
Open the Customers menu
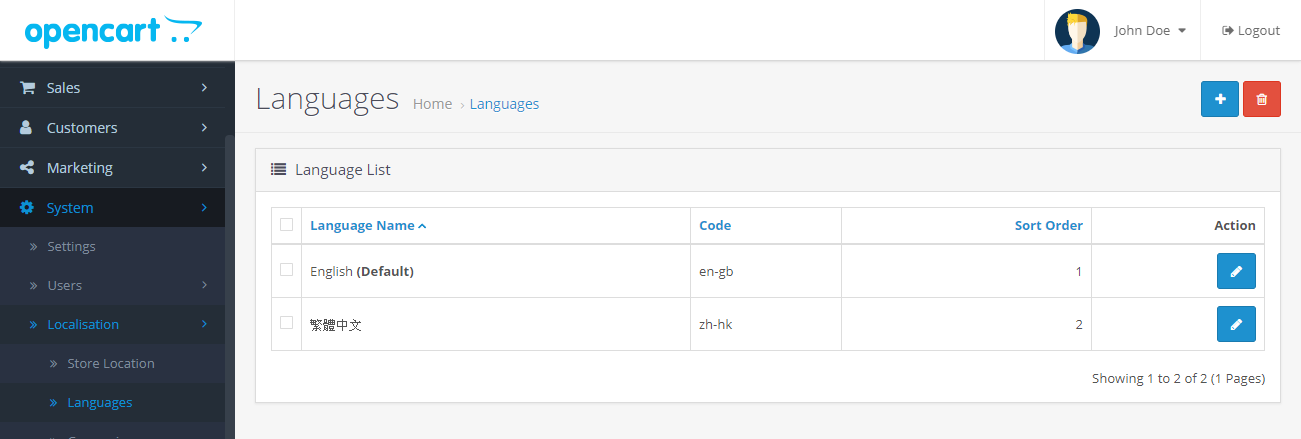(112, 128)
